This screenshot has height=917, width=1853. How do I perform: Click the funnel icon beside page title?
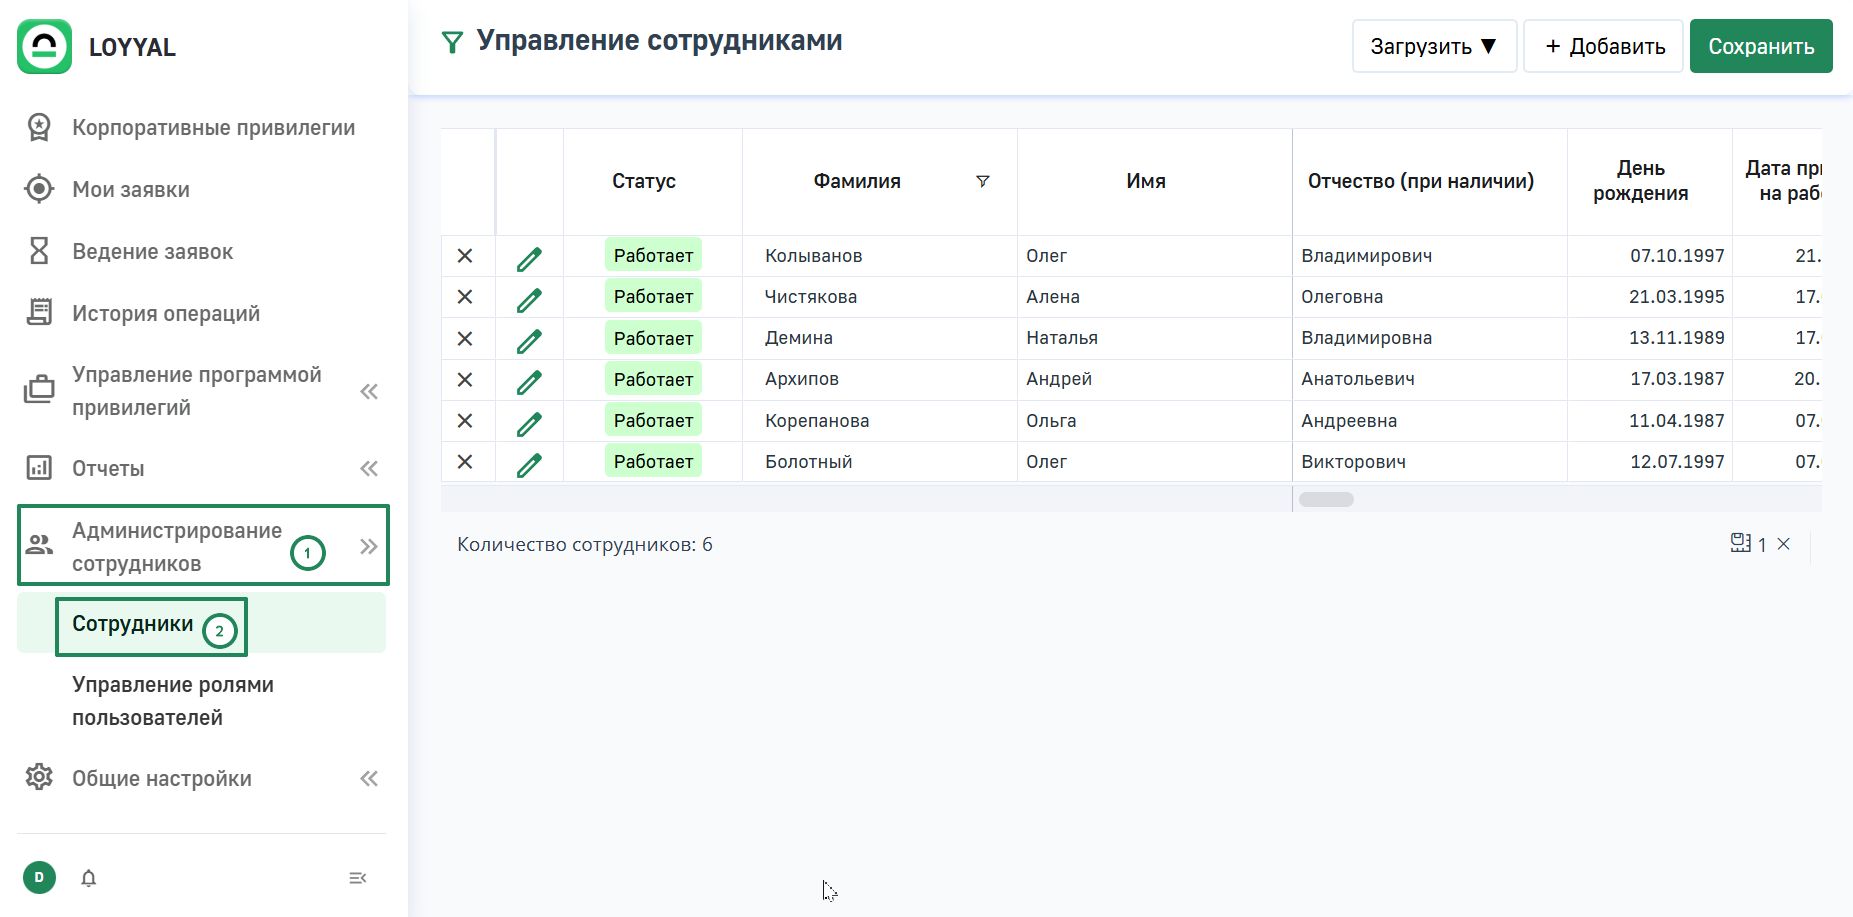[452, 42]
